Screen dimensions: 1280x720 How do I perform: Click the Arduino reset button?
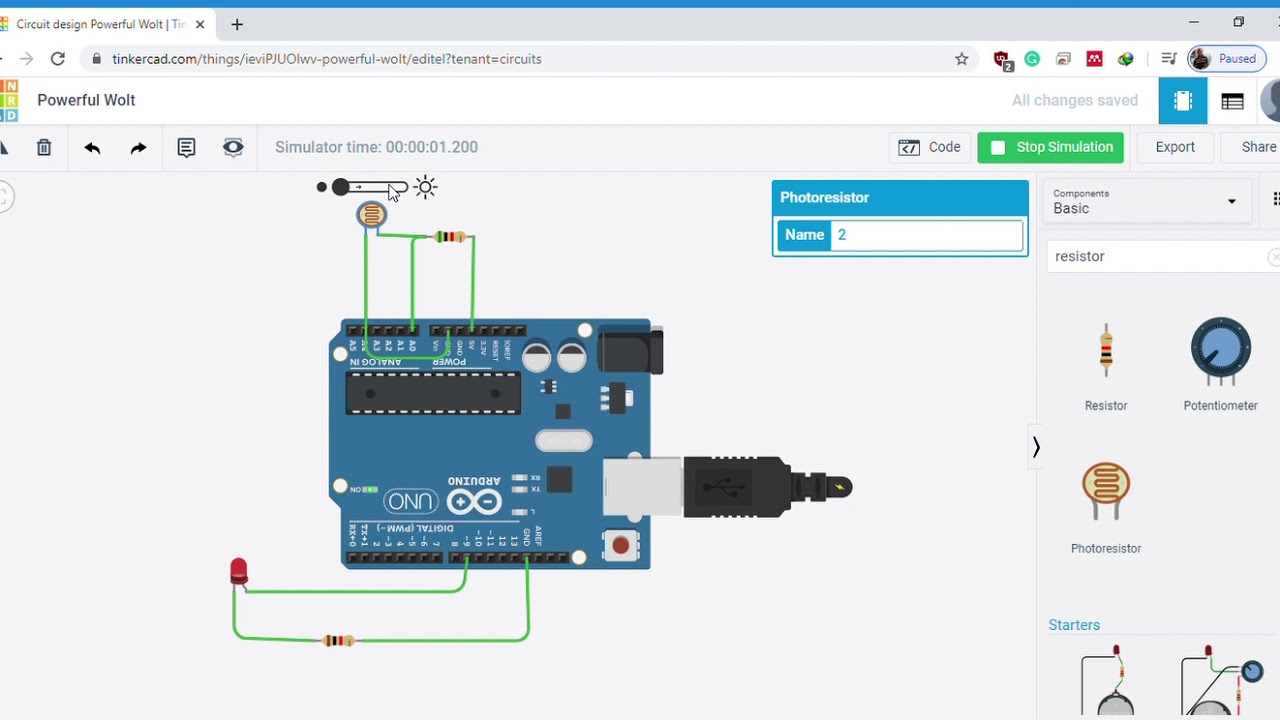click(621, 545)
